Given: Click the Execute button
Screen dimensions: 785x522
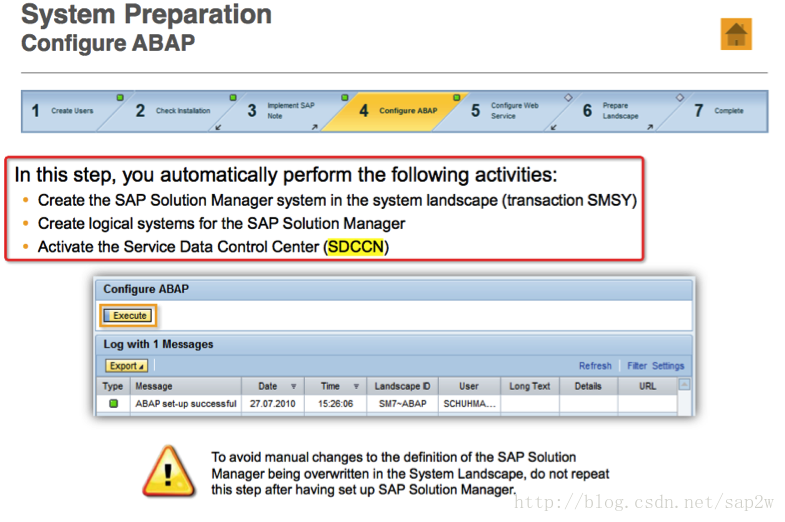Looking at the screenshot, I should [128, 316].
